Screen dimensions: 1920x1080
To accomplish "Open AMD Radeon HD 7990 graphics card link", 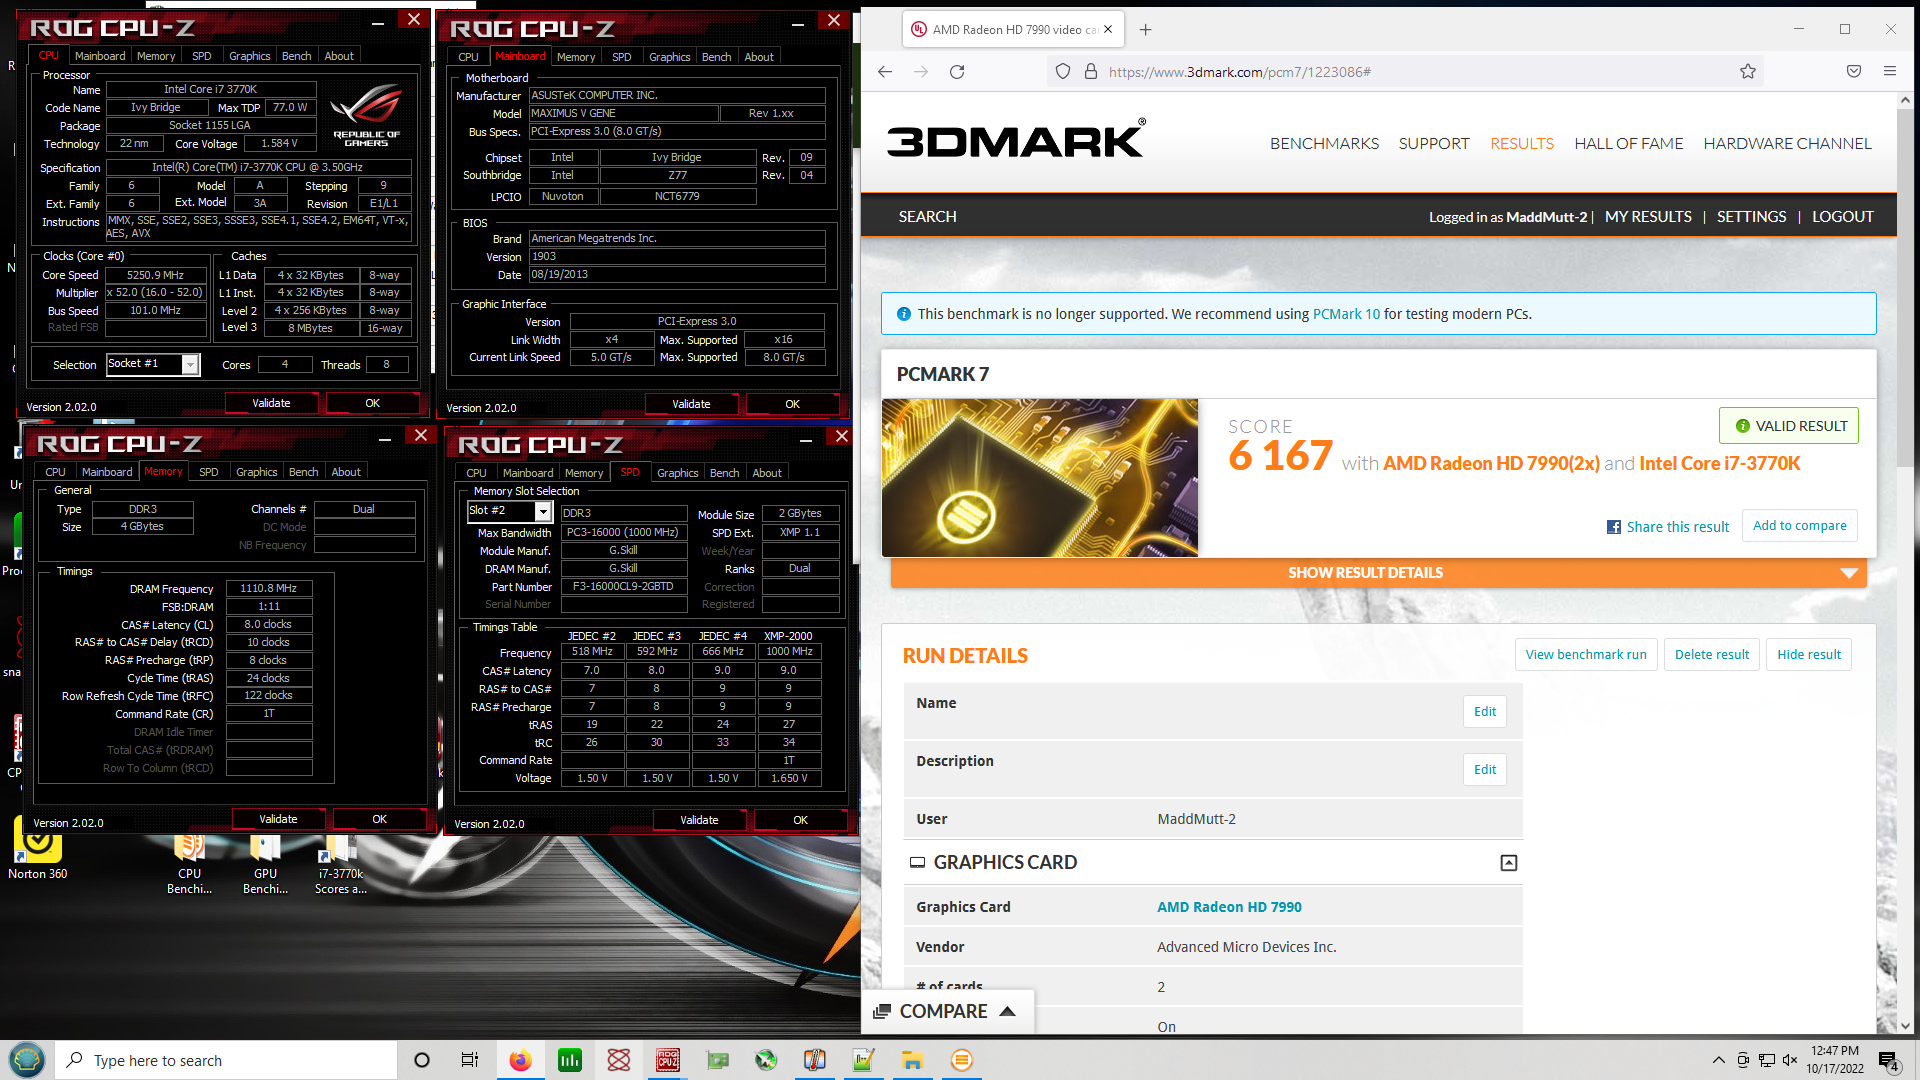I will 1229,907.
